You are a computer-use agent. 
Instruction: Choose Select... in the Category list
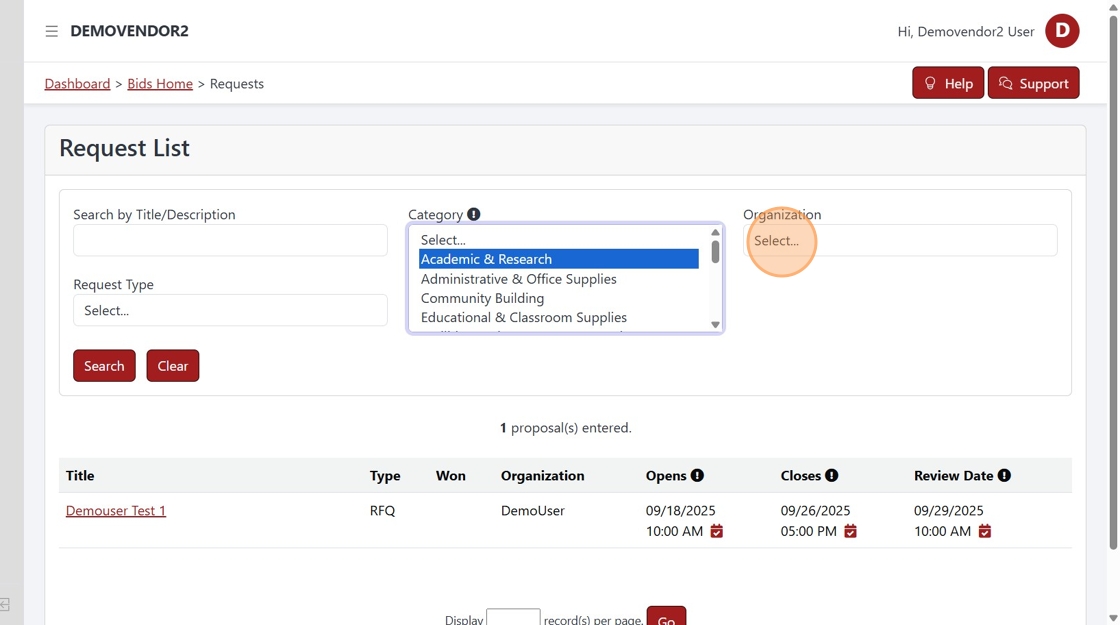coord(559,240)
